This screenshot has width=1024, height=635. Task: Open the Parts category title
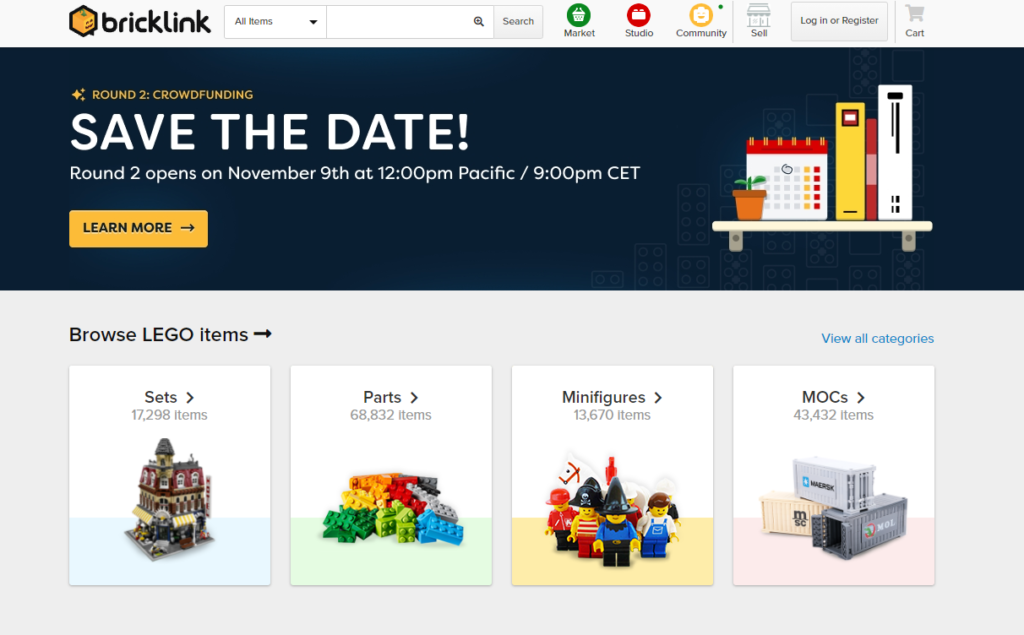[382, 397]
